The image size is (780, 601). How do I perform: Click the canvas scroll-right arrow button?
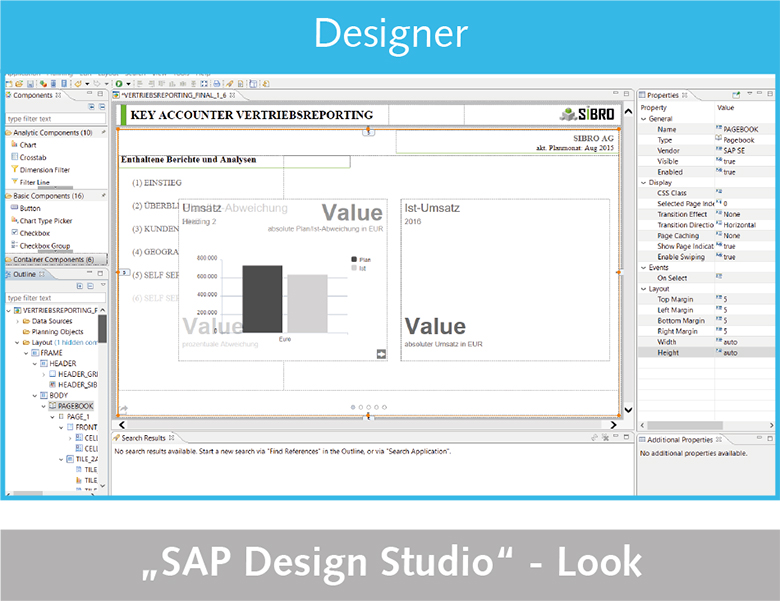[x=613, y=425]
